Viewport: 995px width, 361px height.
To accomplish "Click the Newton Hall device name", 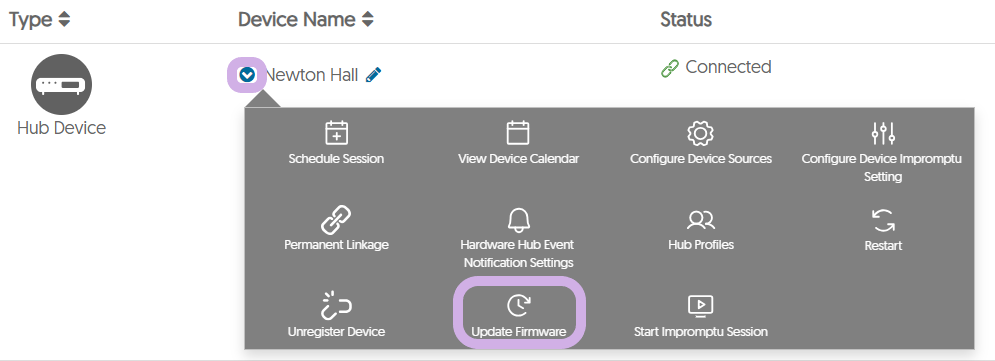I will (311, 75).
